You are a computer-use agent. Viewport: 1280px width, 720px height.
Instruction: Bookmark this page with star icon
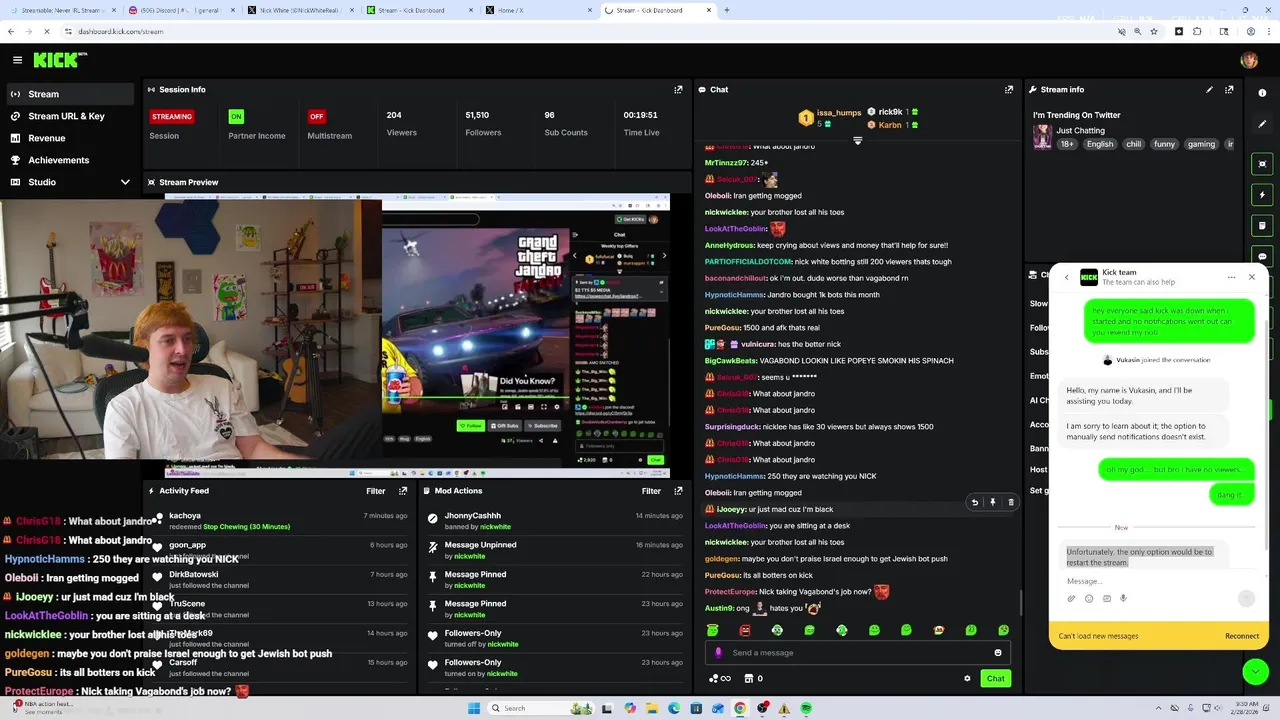(1153, 31)
